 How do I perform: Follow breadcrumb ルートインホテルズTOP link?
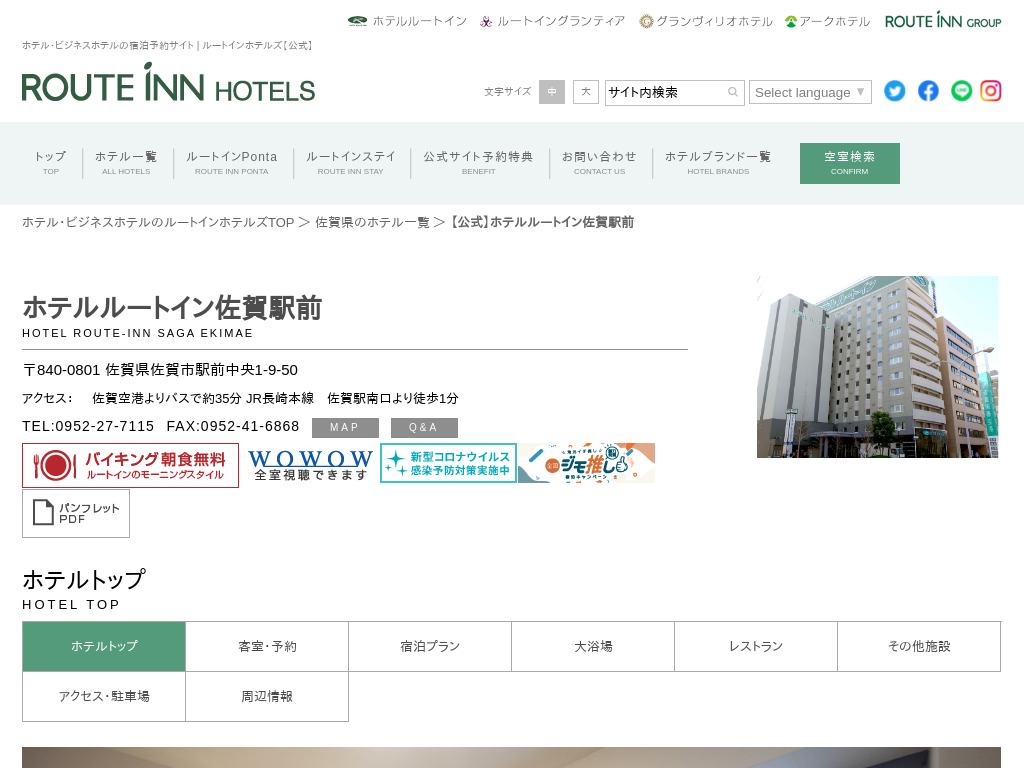click(158, 223)
